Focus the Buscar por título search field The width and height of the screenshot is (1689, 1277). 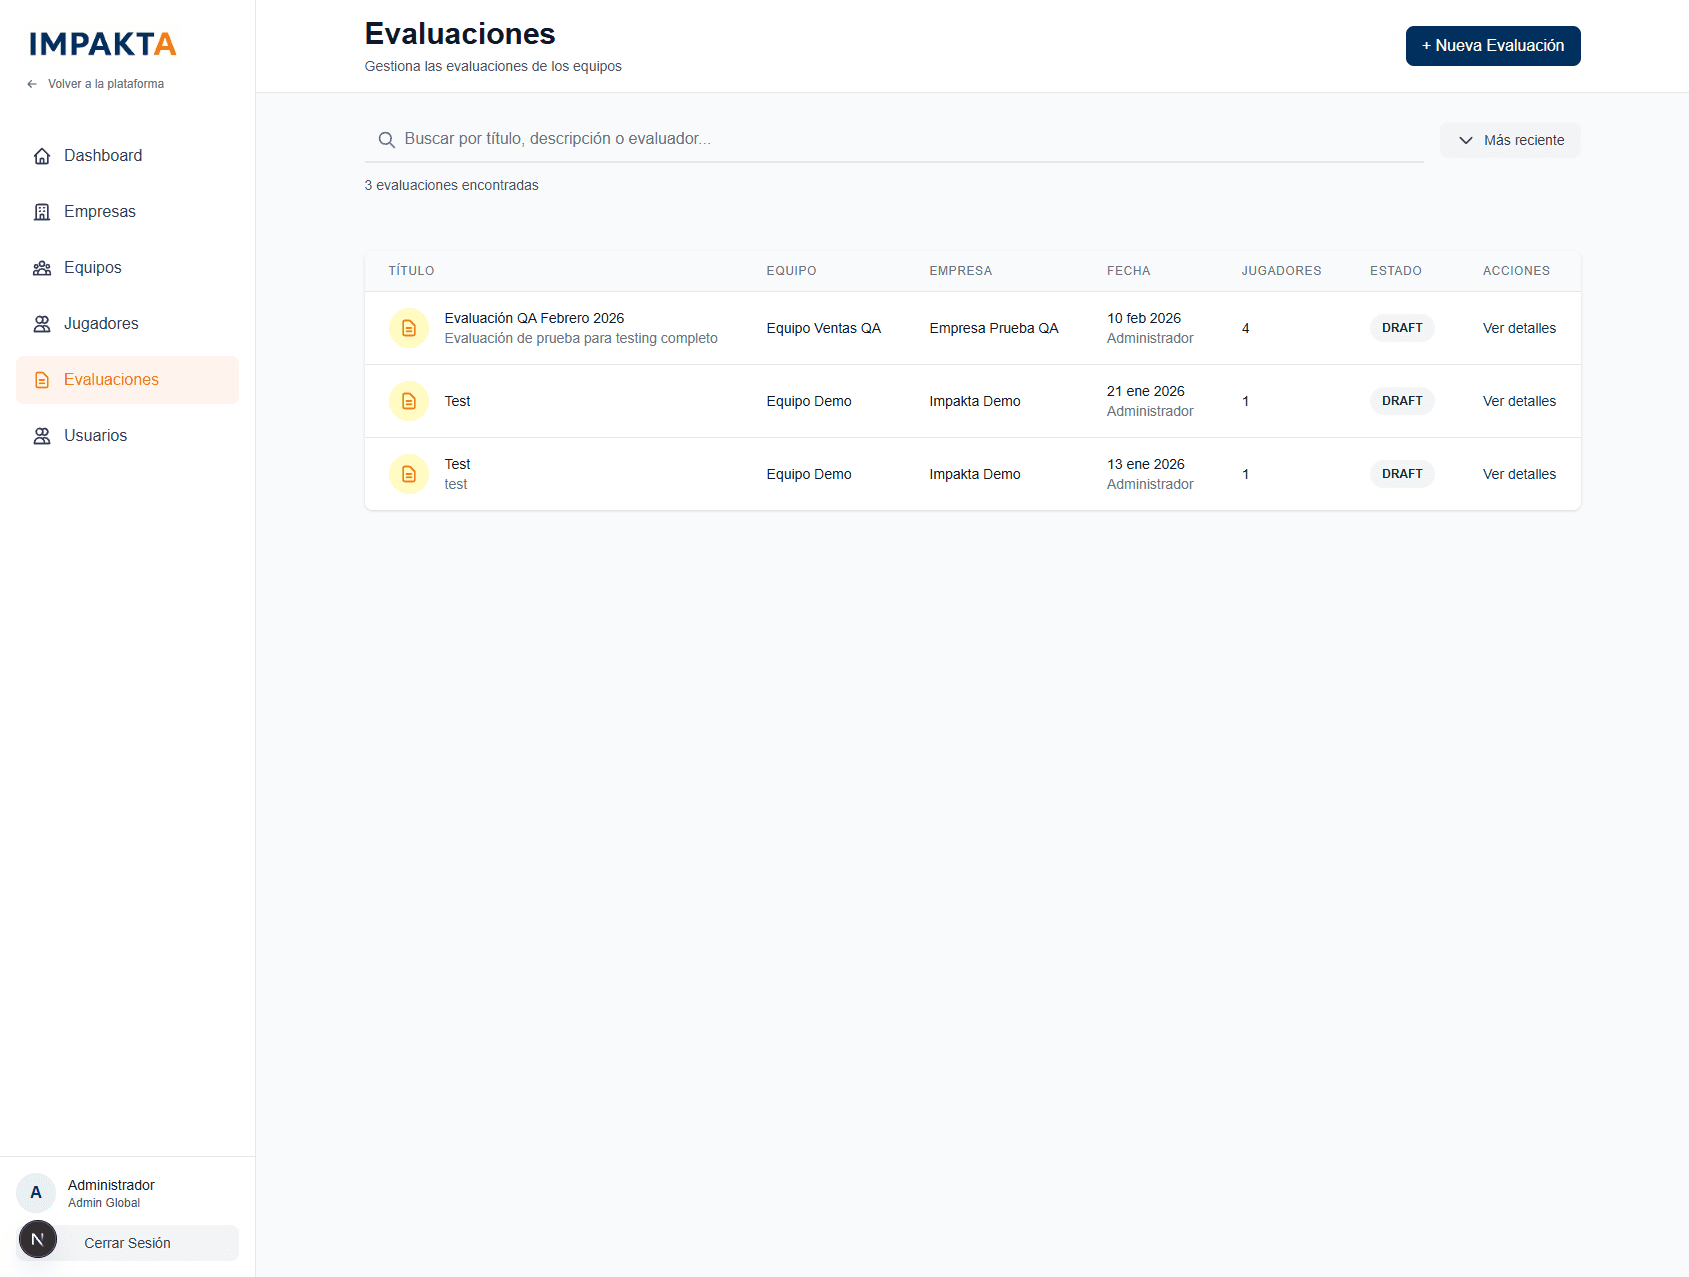click(900, 139)
